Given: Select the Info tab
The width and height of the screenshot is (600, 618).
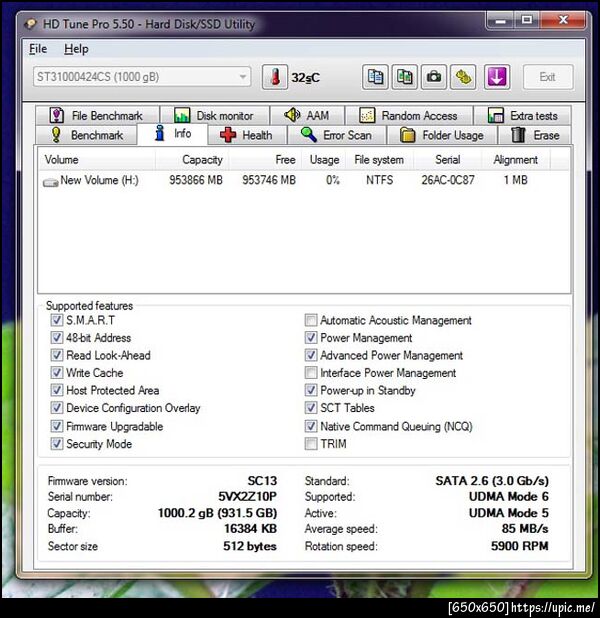Looking at the screenshot, I should pyautogui.click(x=172, y=134).
